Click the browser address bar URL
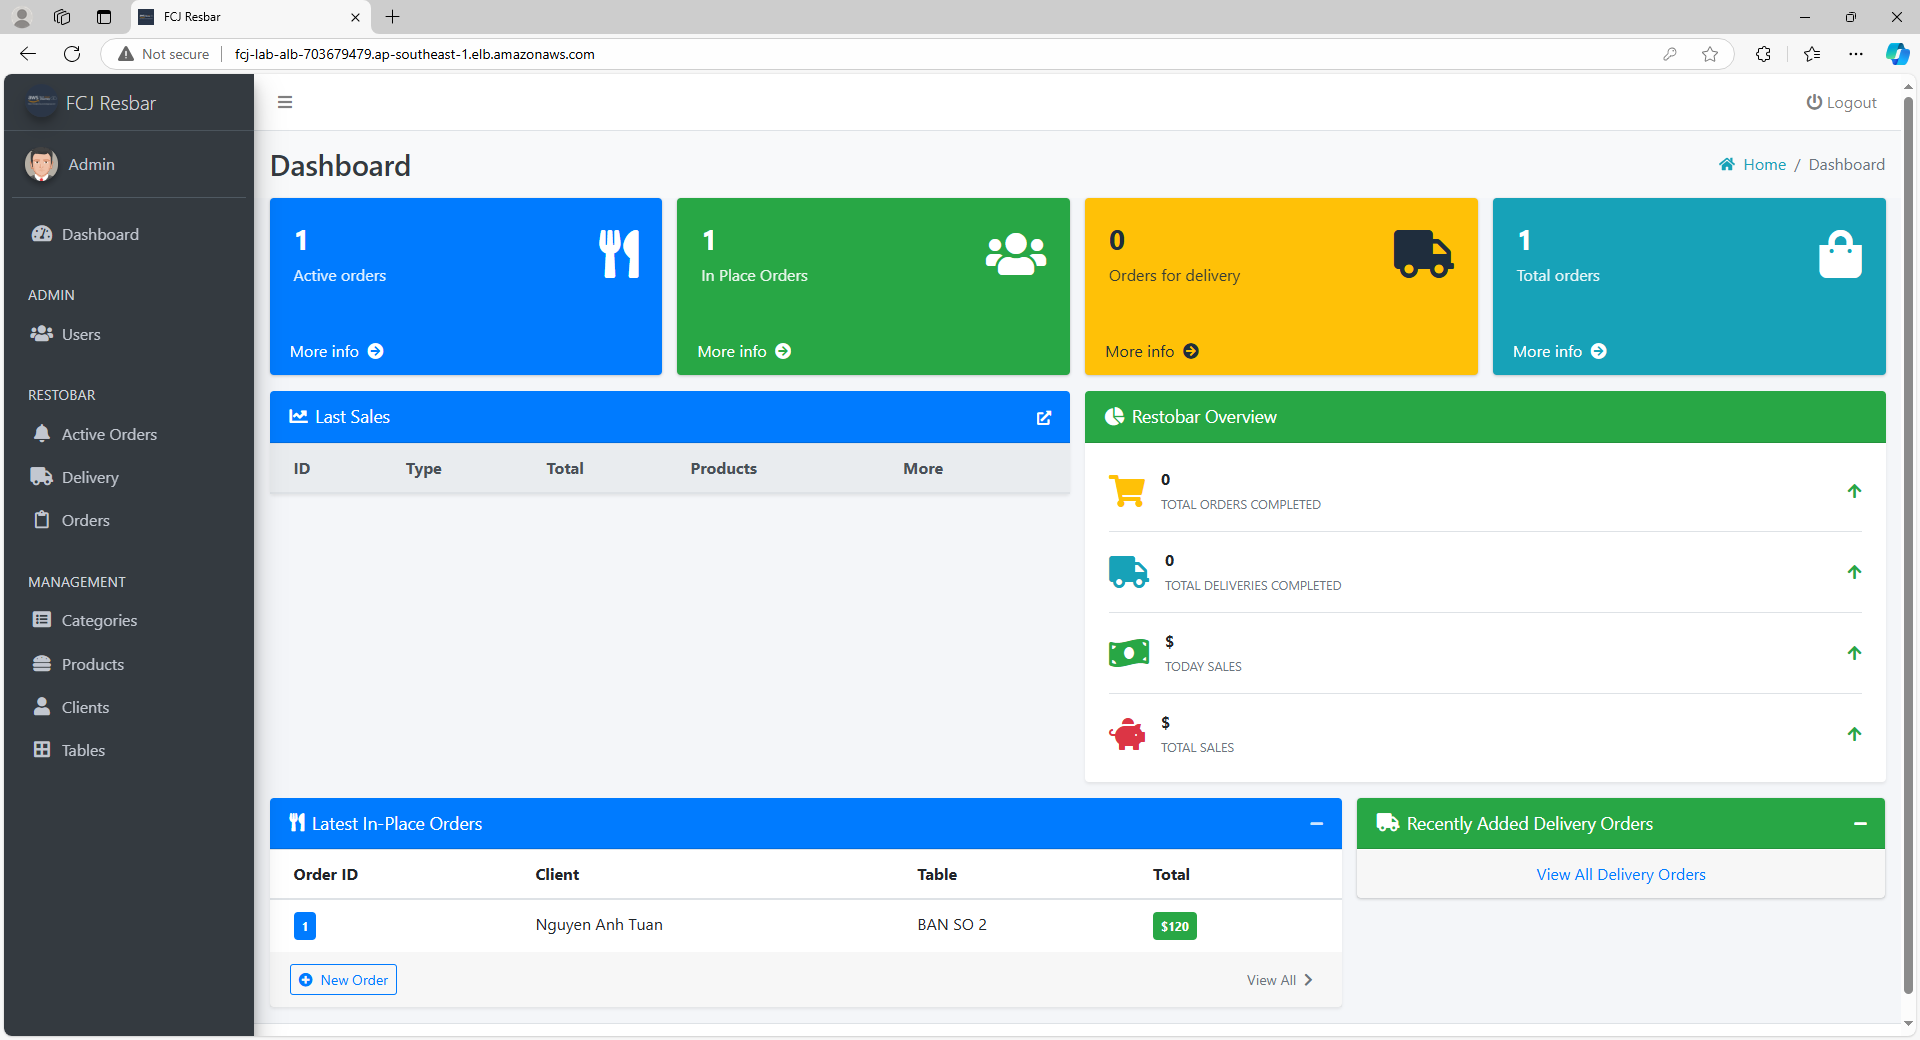 pyautogui.click(x=414, y=54)
